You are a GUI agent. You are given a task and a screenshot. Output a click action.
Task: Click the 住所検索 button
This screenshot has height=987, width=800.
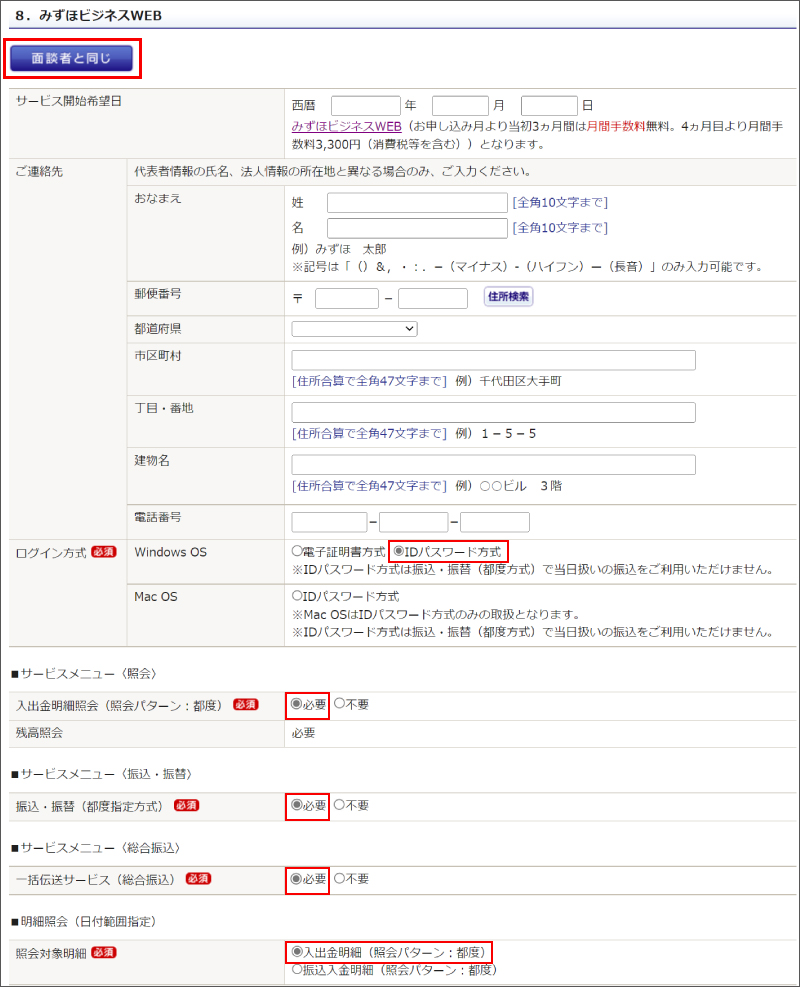[508, 296]
